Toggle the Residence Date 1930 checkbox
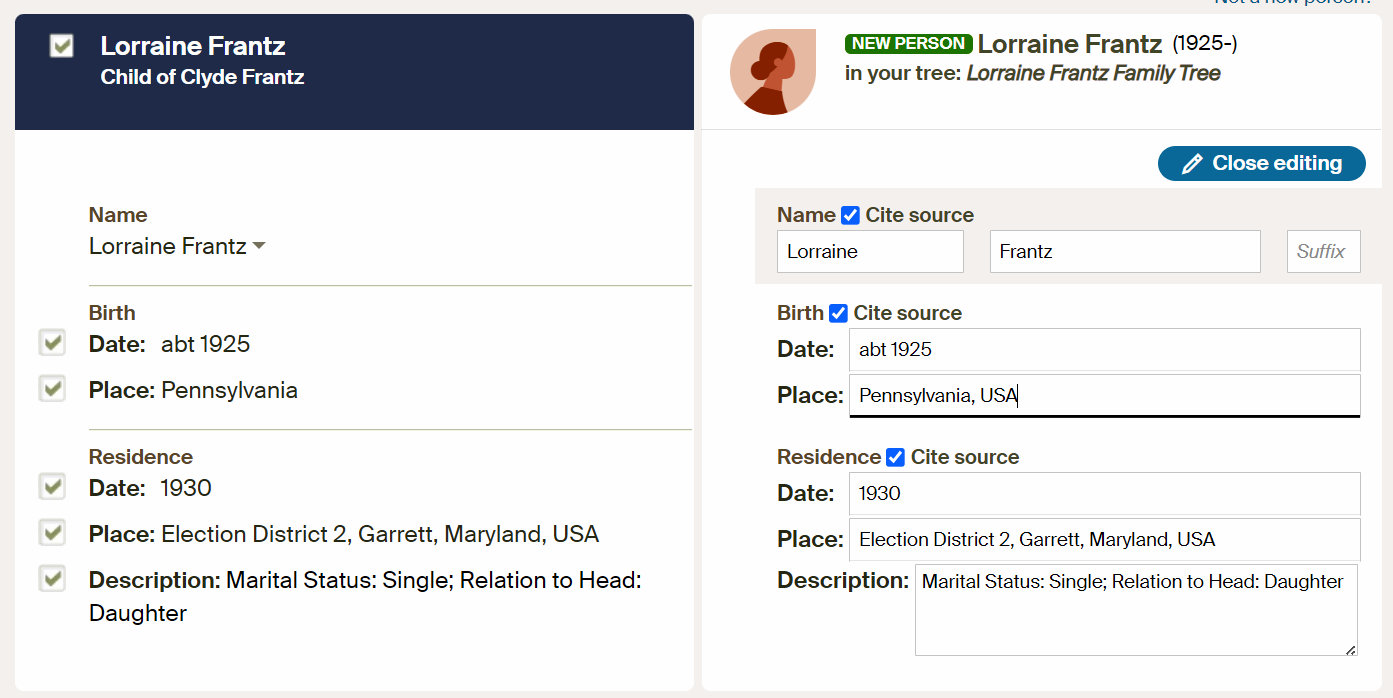This screenshot has height=698, width=1393. point(52,487)
